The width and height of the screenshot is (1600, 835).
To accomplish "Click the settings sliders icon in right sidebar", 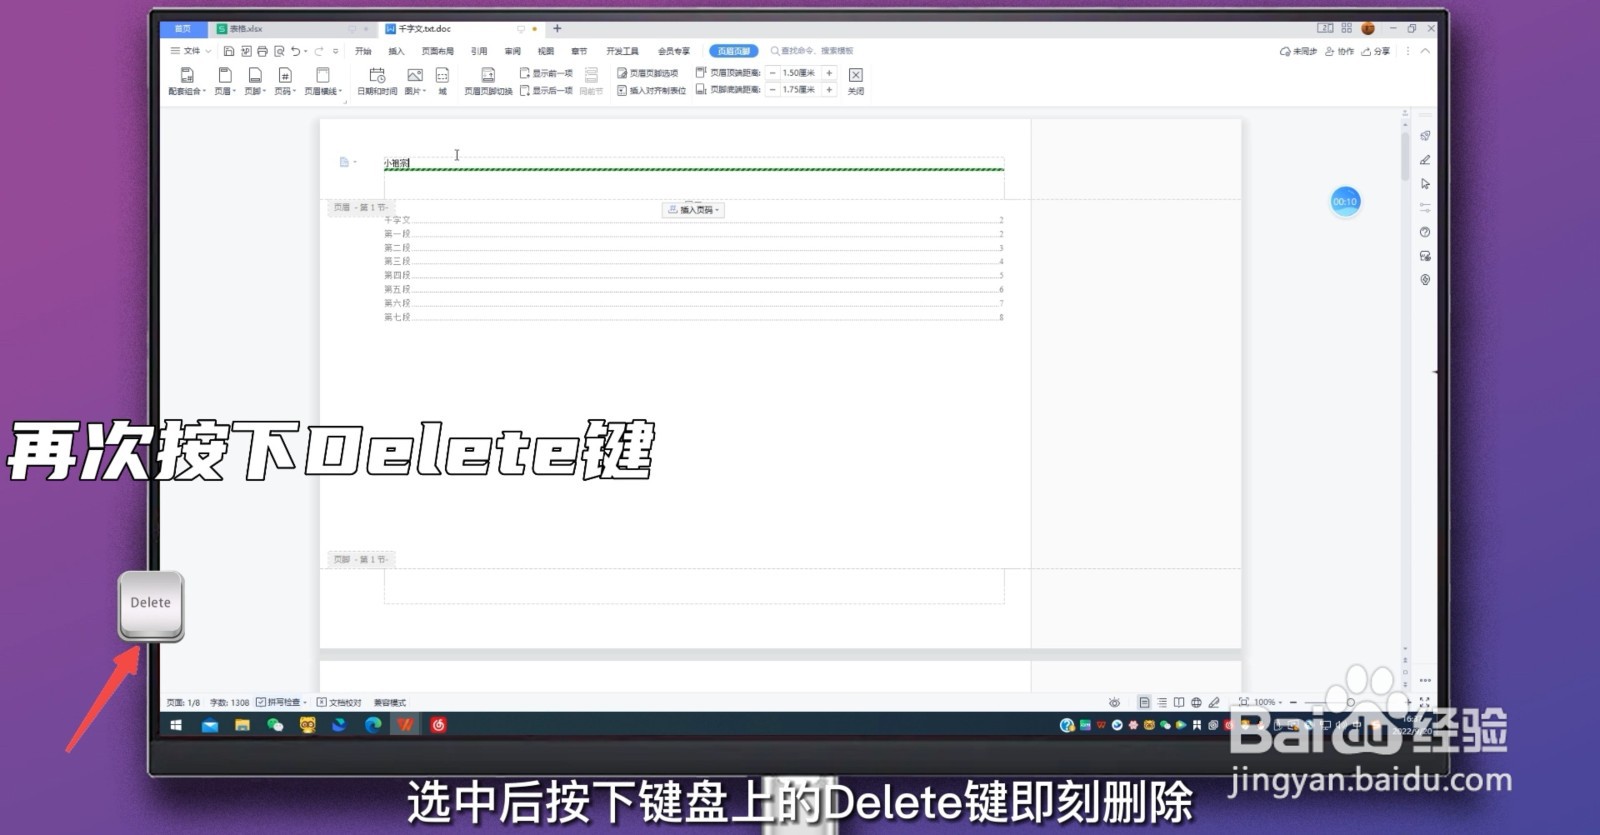I will click(1425, 208).
